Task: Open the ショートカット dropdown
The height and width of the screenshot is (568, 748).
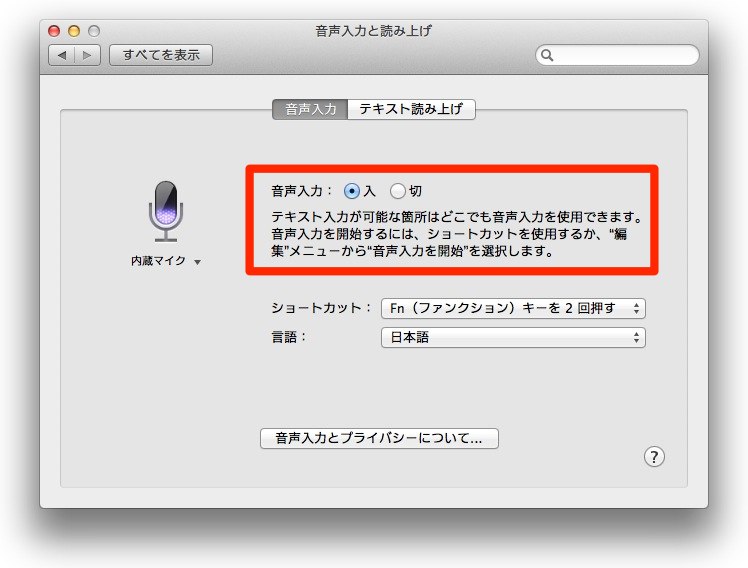Action: [513, 308]
